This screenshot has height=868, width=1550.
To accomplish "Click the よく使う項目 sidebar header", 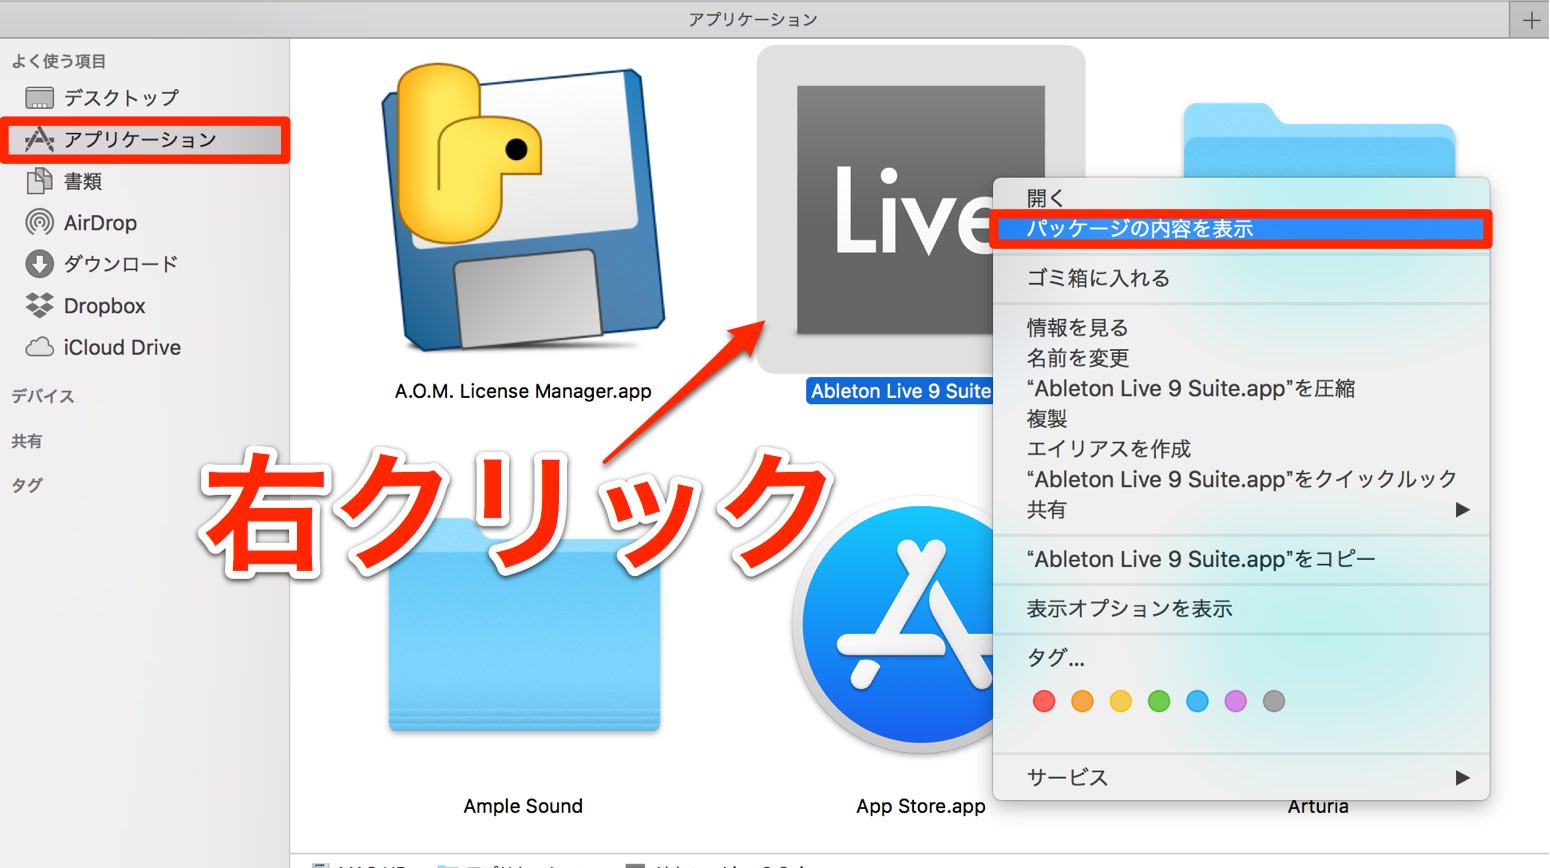I will 59,61.
